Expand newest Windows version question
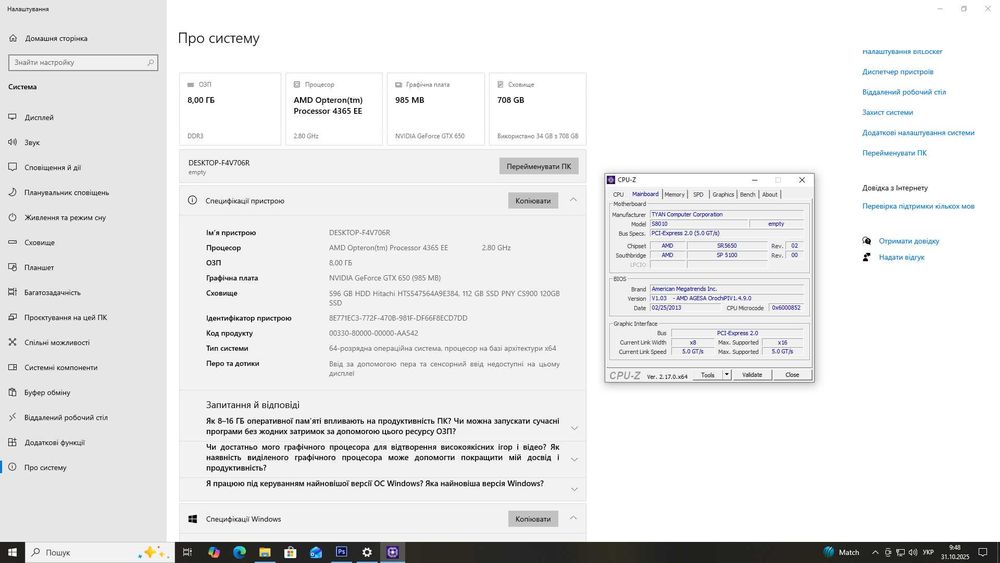This screenshot has height=563, width=1000. point(574,489)
